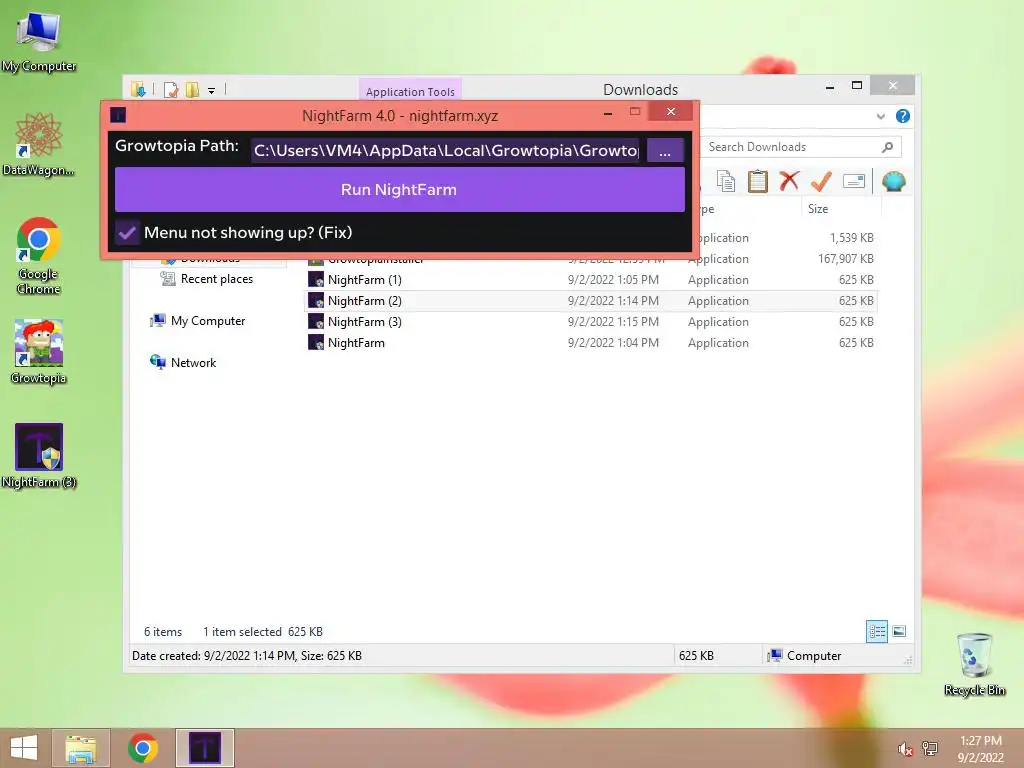Click the 167,907 KB size cell
Image resolution: width=1024 pixels, height=768 pixels.
(x=846, y=259)
